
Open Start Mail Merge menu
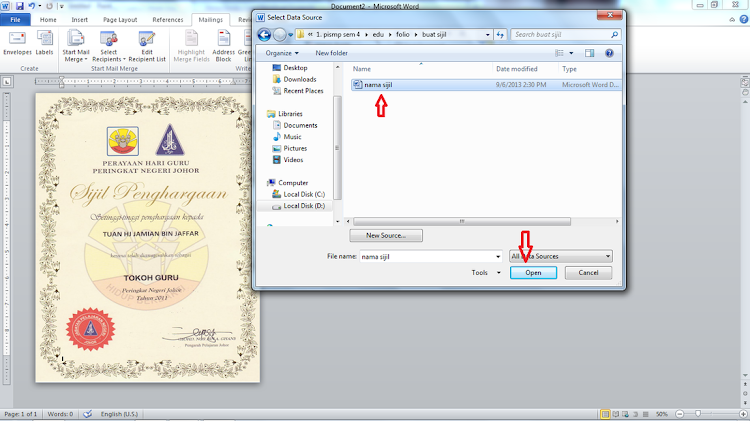pyautogui.click(x=76, y=46)
